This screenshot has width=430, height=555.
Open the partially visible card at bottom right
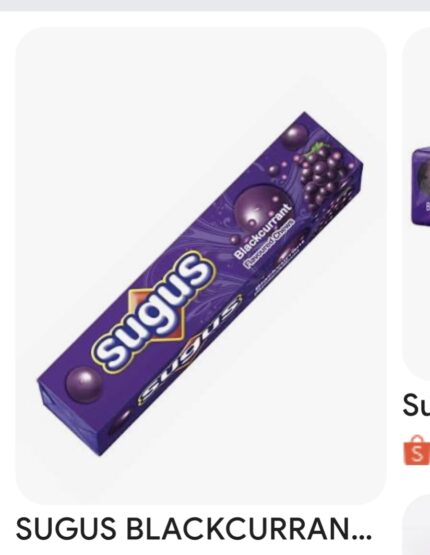pos(416,525)
